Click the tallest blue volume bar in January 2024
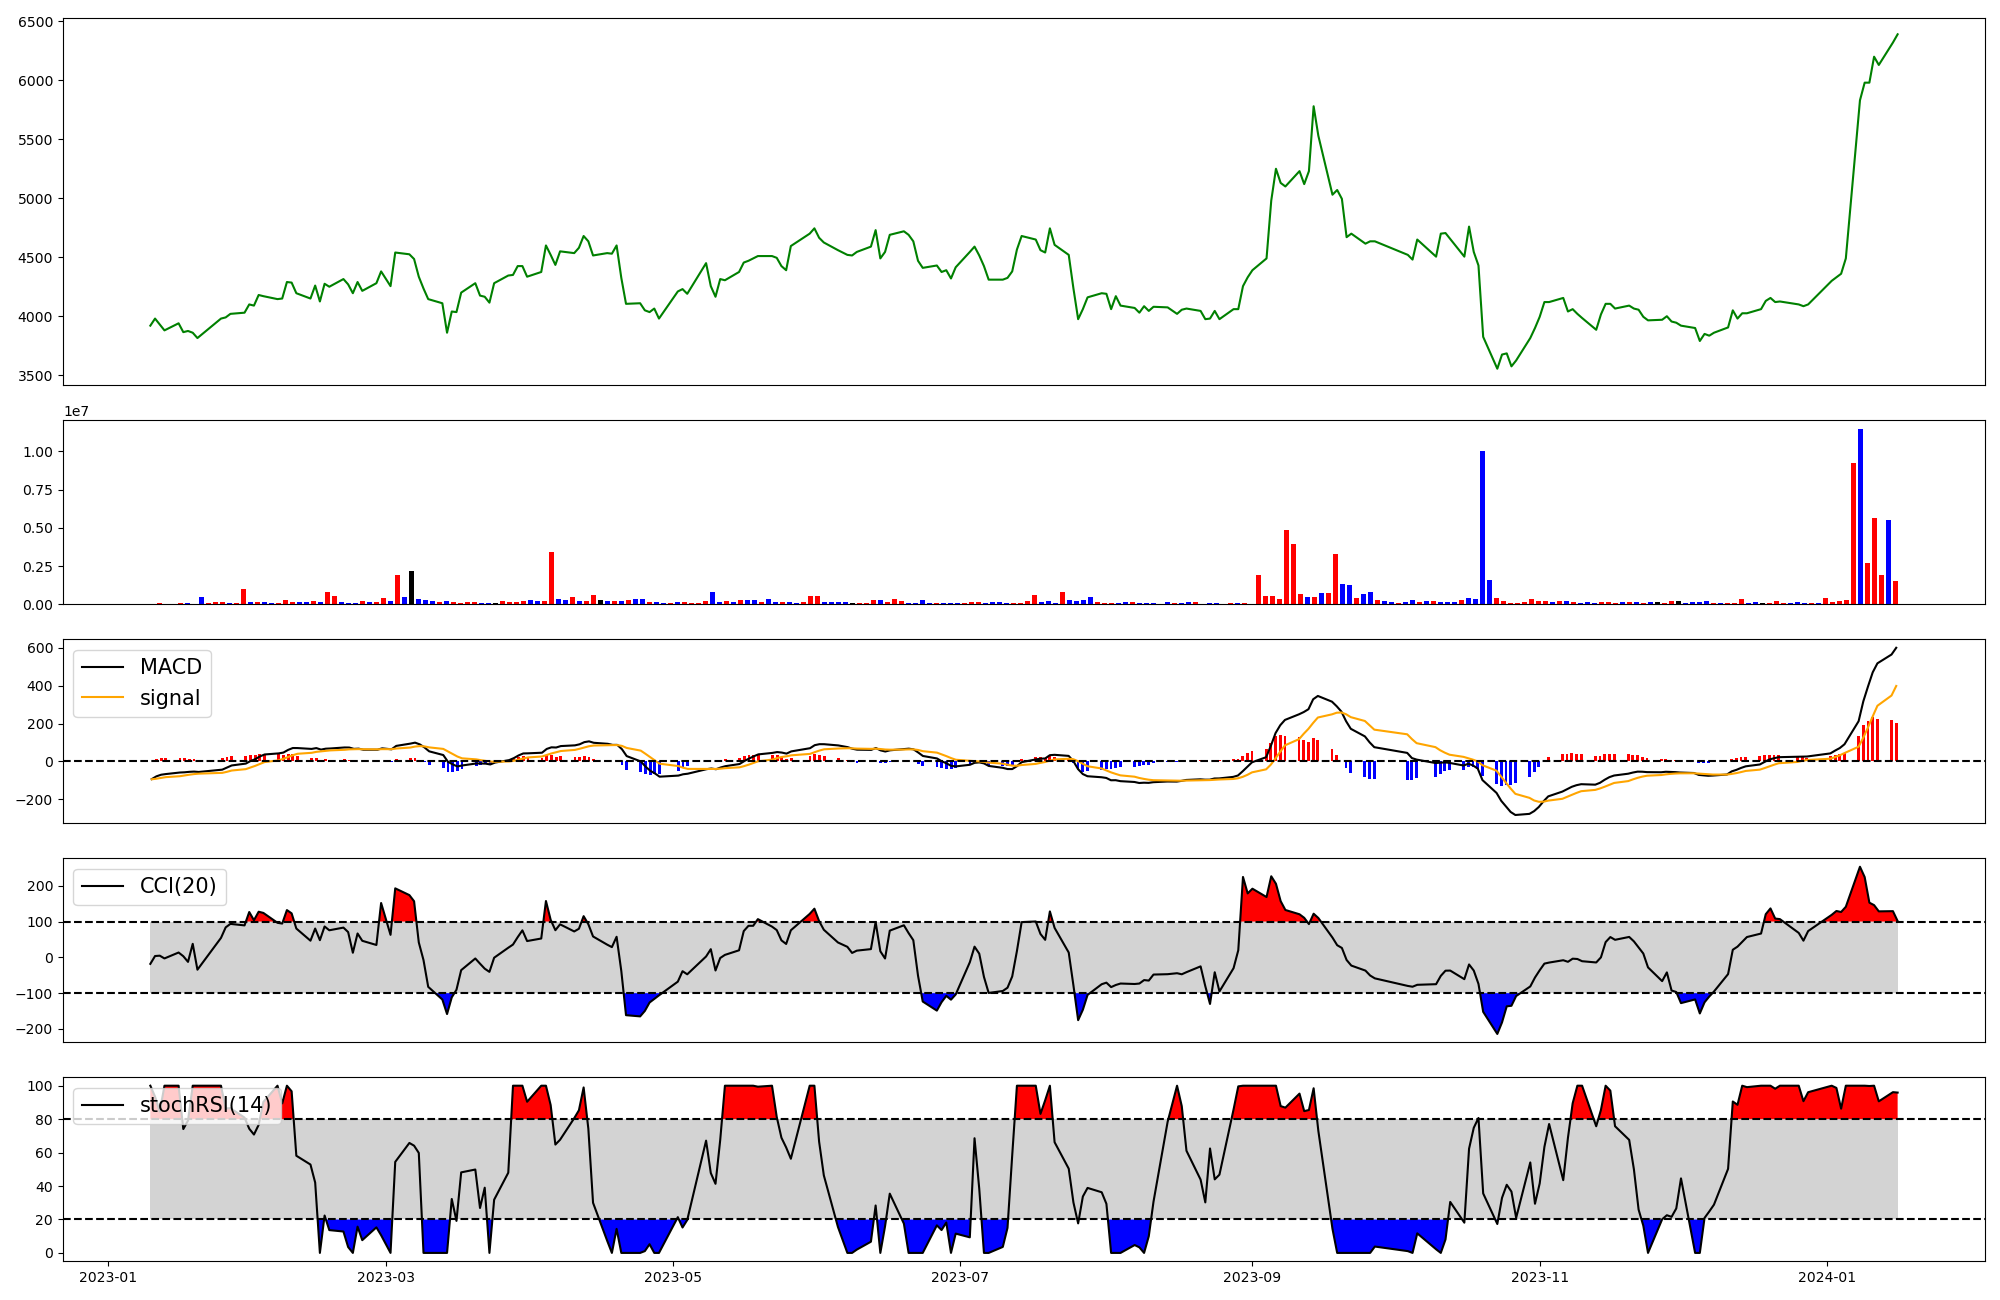 (1860, 516)
